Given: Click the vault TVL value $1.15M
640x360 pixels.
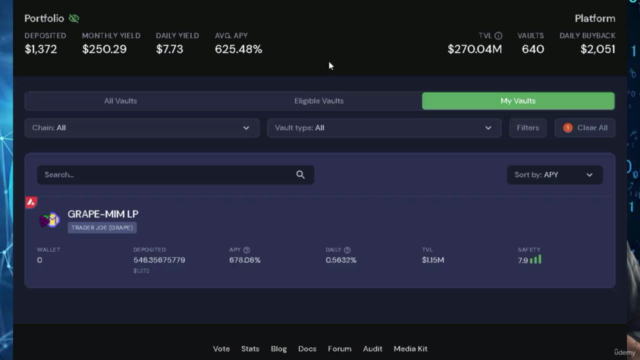Looking at the screenshot, I should (x=433, y=260).
